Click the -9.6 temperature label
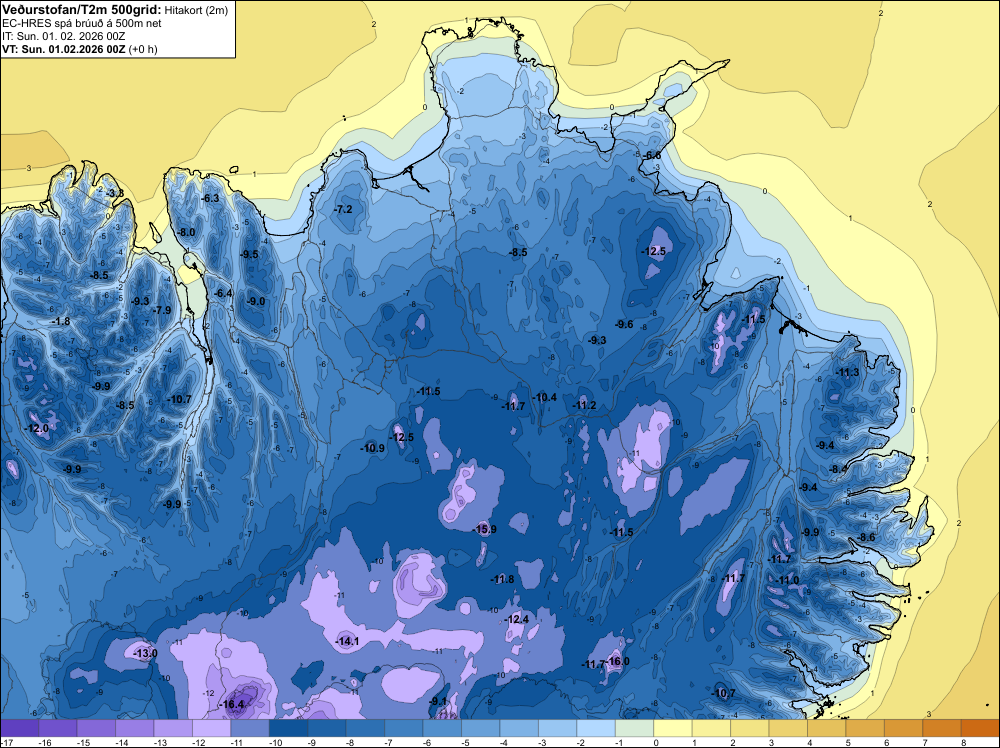The height and width of the screenshot is (748, 1000). (624, 324)
